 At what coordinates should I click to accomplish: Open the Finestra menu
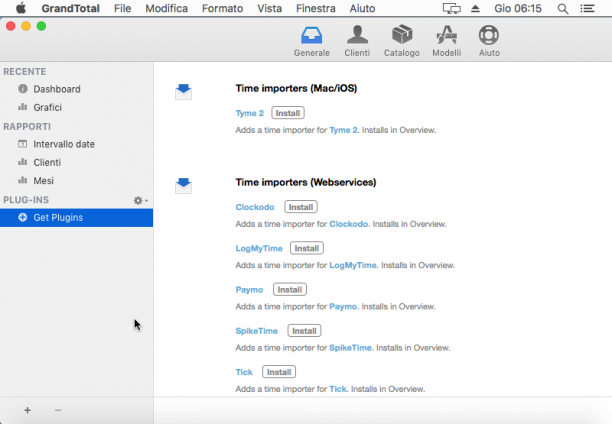coord(316,8)
